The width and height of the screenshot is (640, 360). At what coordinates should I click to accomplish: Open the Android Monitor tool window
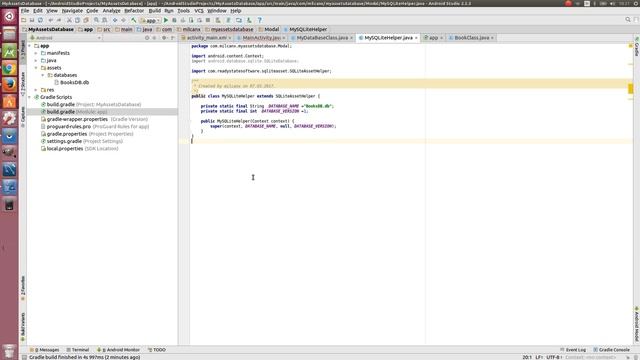[118, 350]
